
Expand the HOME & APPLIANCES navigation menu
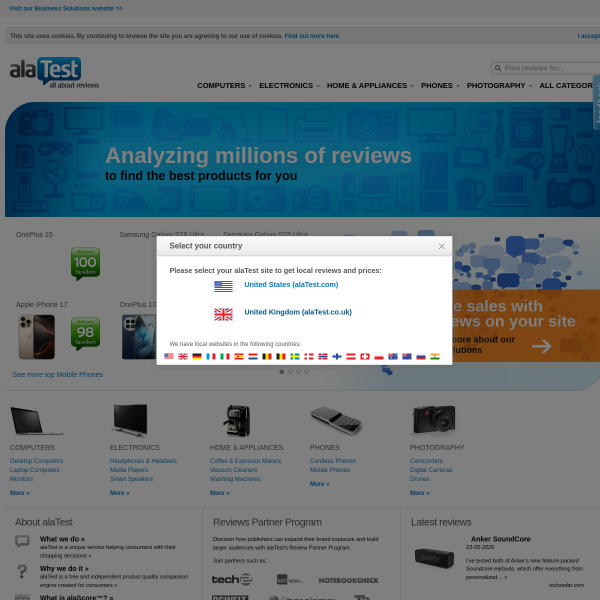(x=370, y=86)
